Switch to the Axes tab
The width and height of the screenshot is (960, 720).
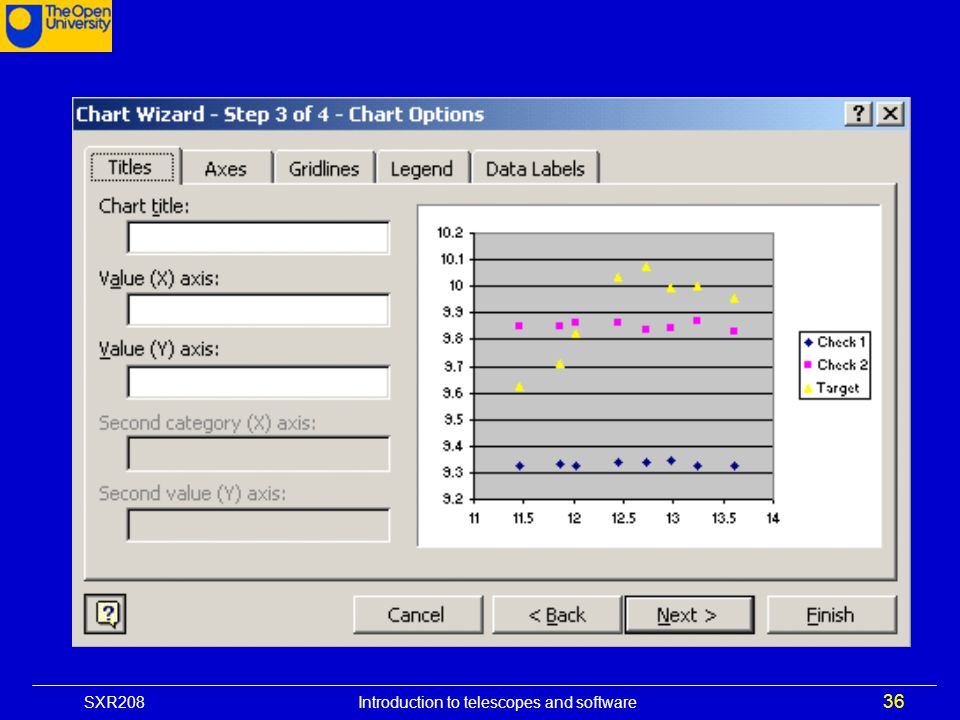(226, 169)
